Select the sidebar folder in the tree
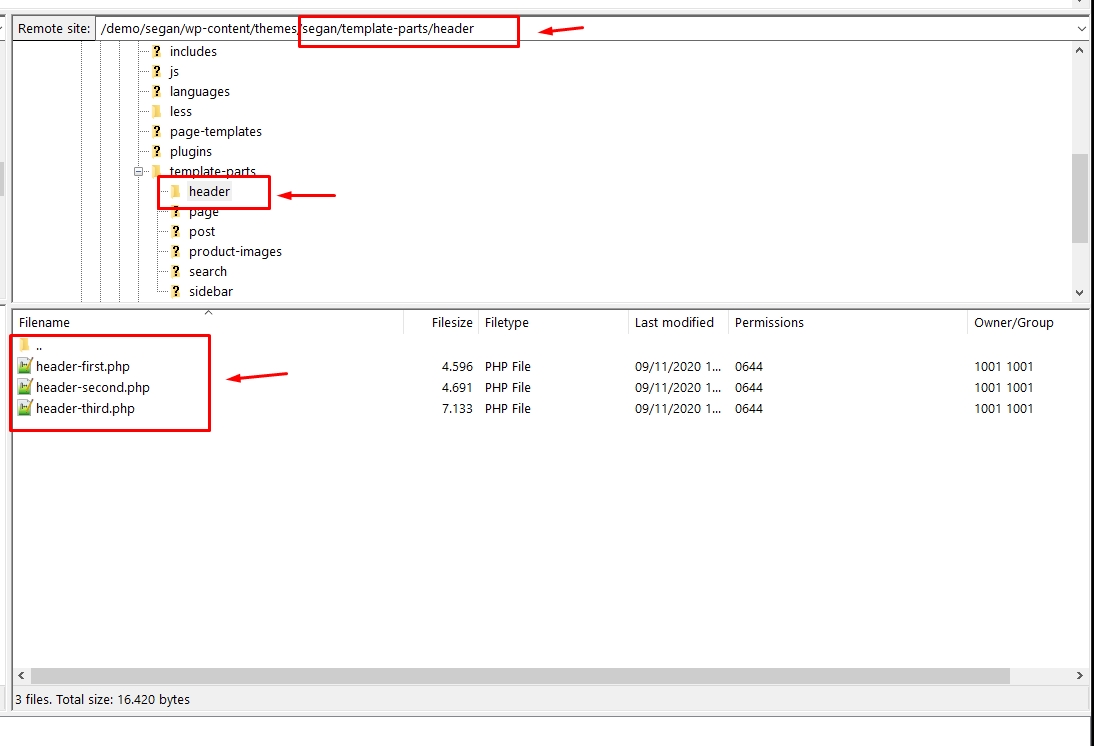Image resolution: width=1094 pixels, height=746 pixels. pos(210,291)
